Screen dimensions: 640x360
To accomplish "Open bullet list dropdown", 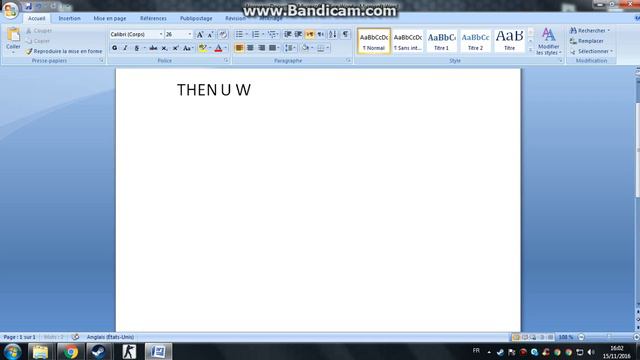I will click(247, 34).
